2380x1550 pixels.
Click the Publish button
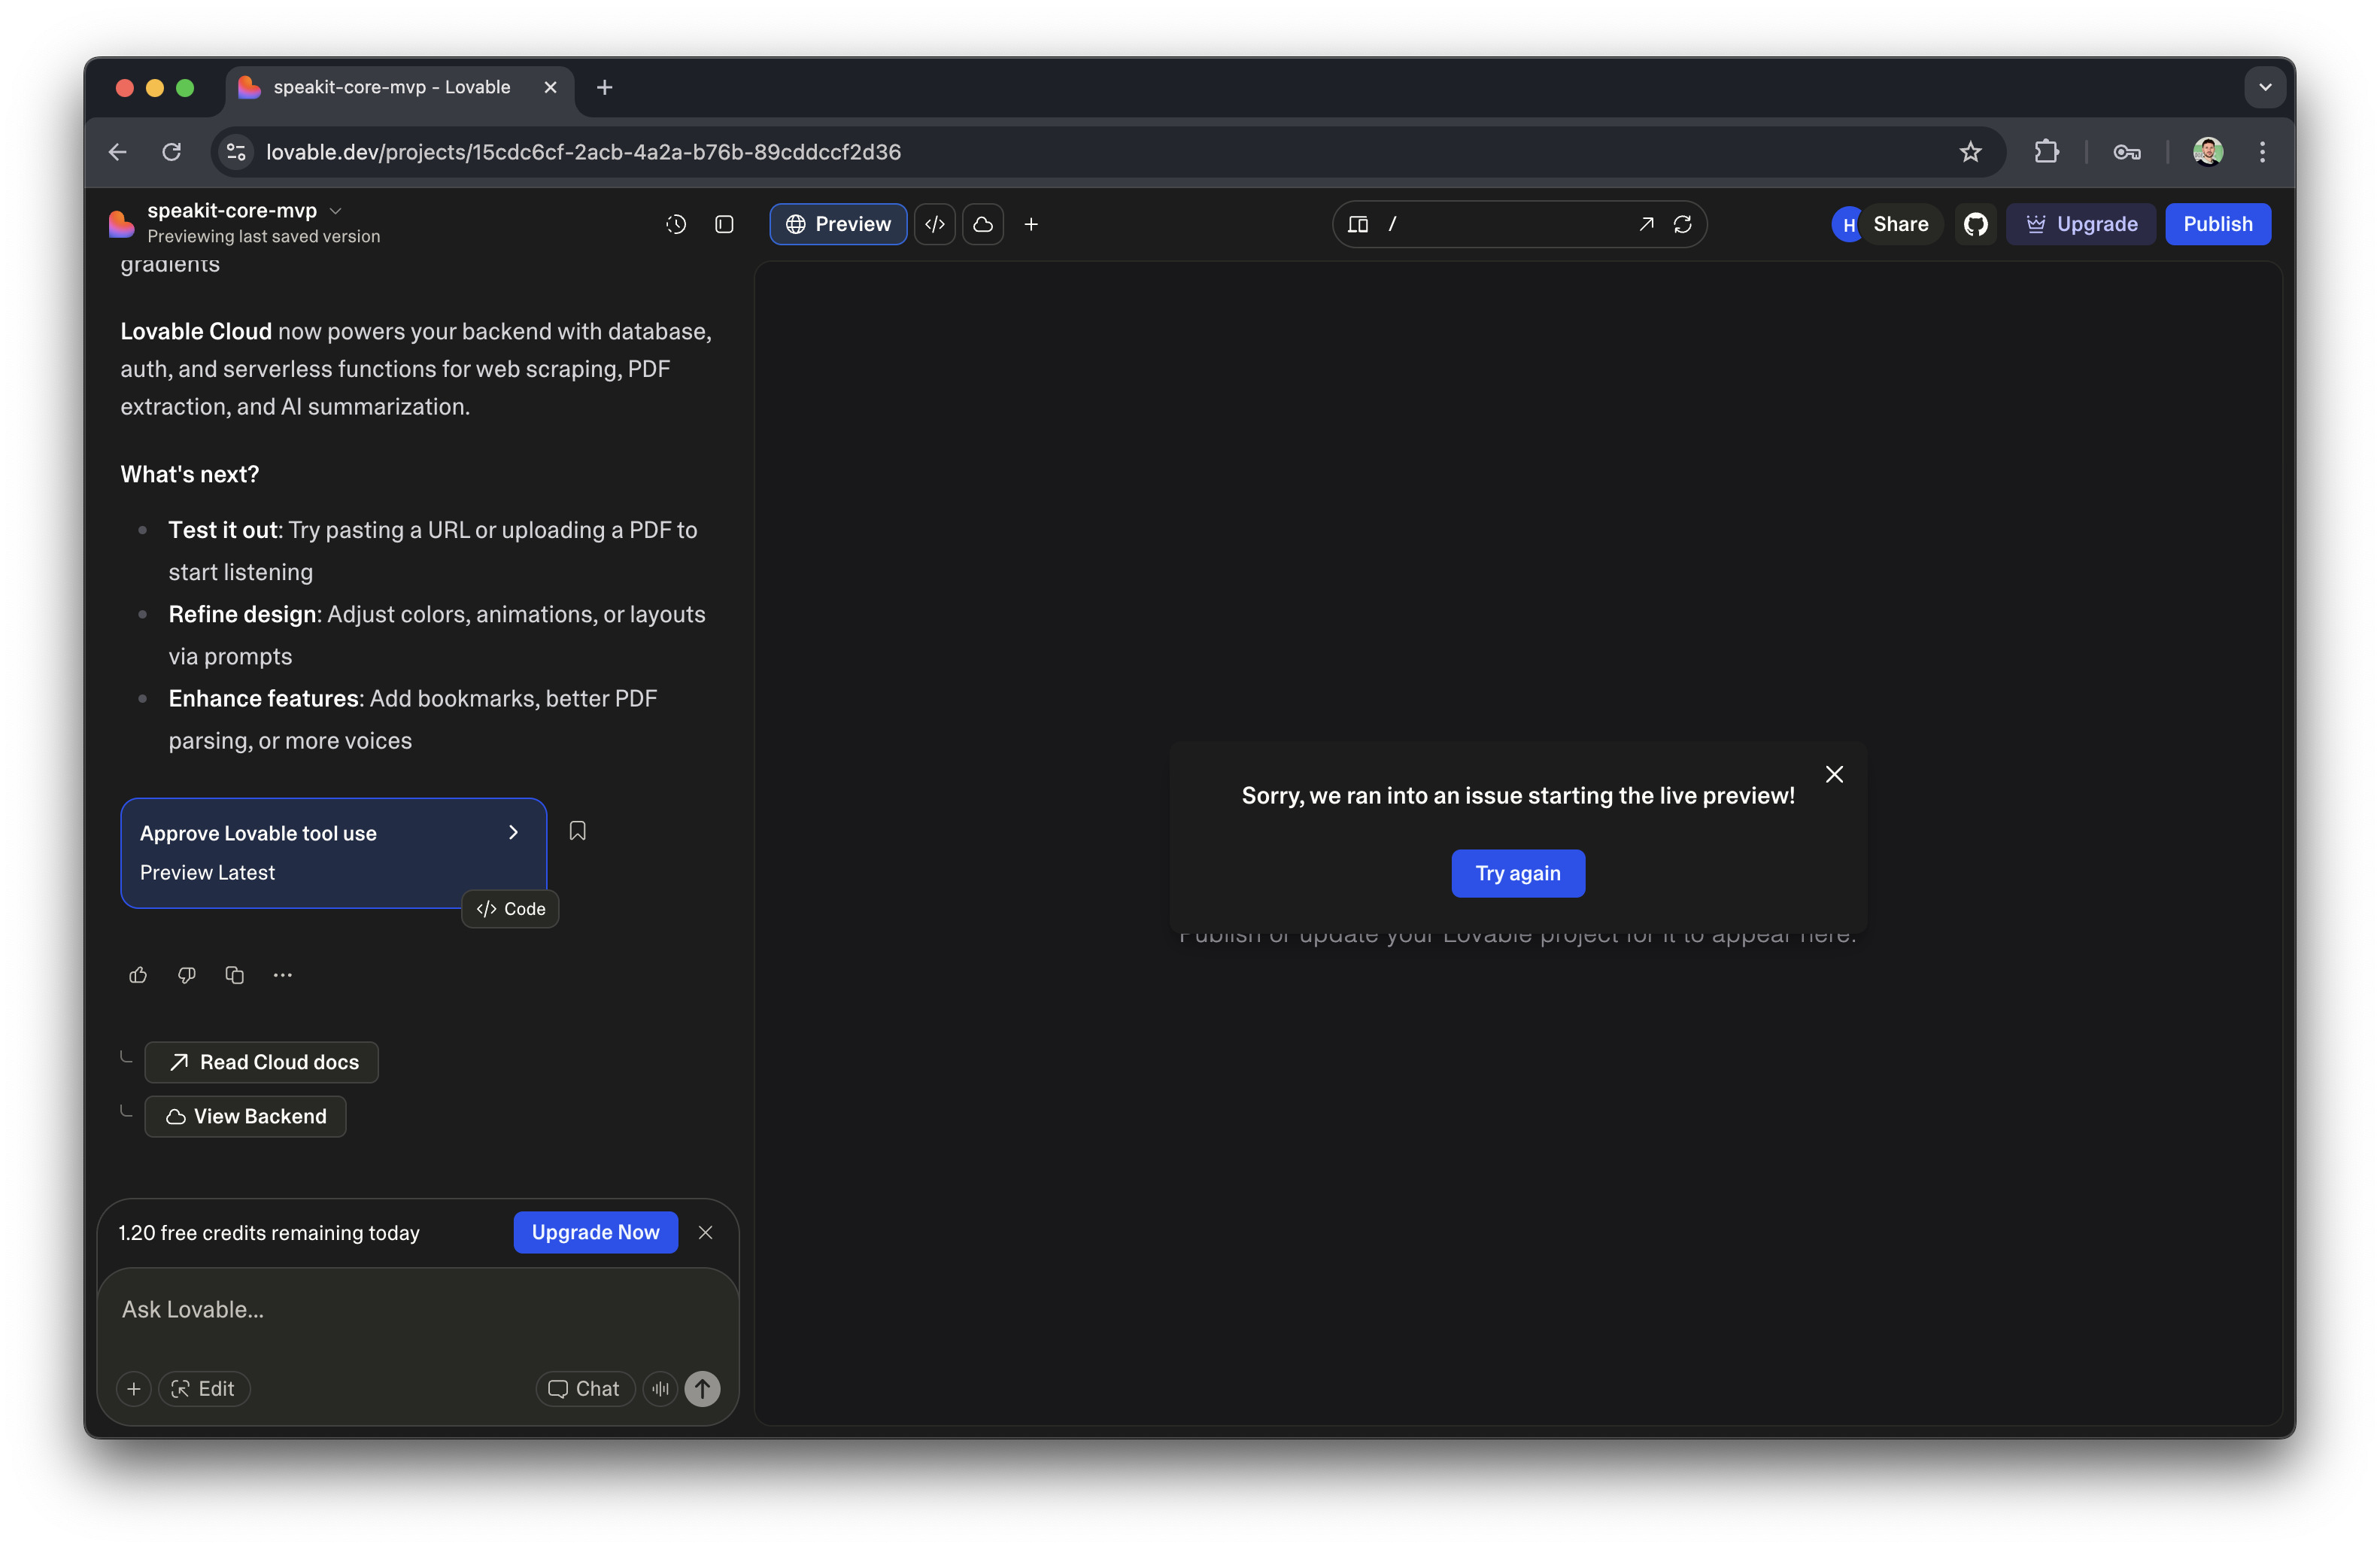tap(2217, 224)
